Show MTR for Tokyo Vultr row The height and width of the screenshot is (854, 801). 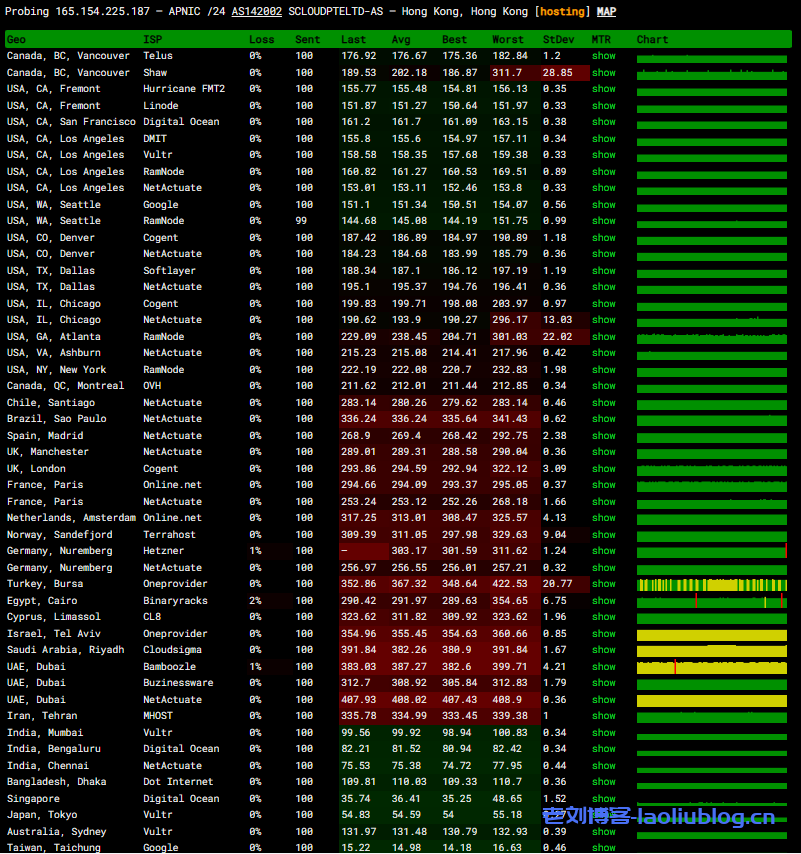pyautogui.click(x=604, y=815)
